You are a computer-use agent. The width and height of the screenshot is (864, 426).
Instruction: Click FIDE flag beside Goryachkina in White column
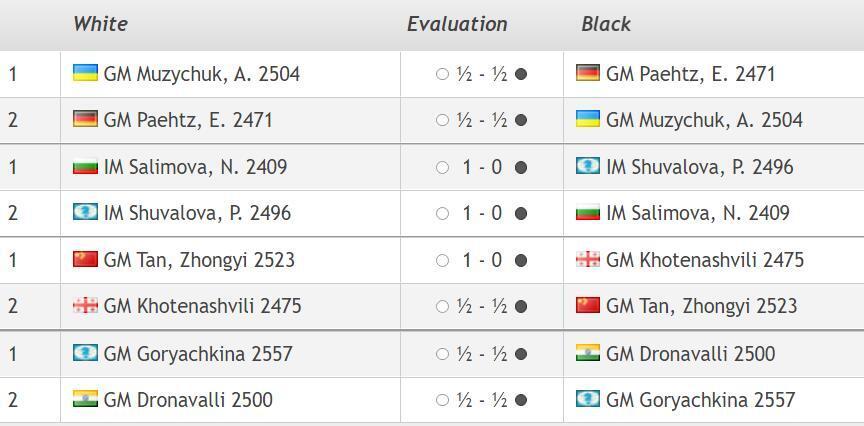pos(85,353)
